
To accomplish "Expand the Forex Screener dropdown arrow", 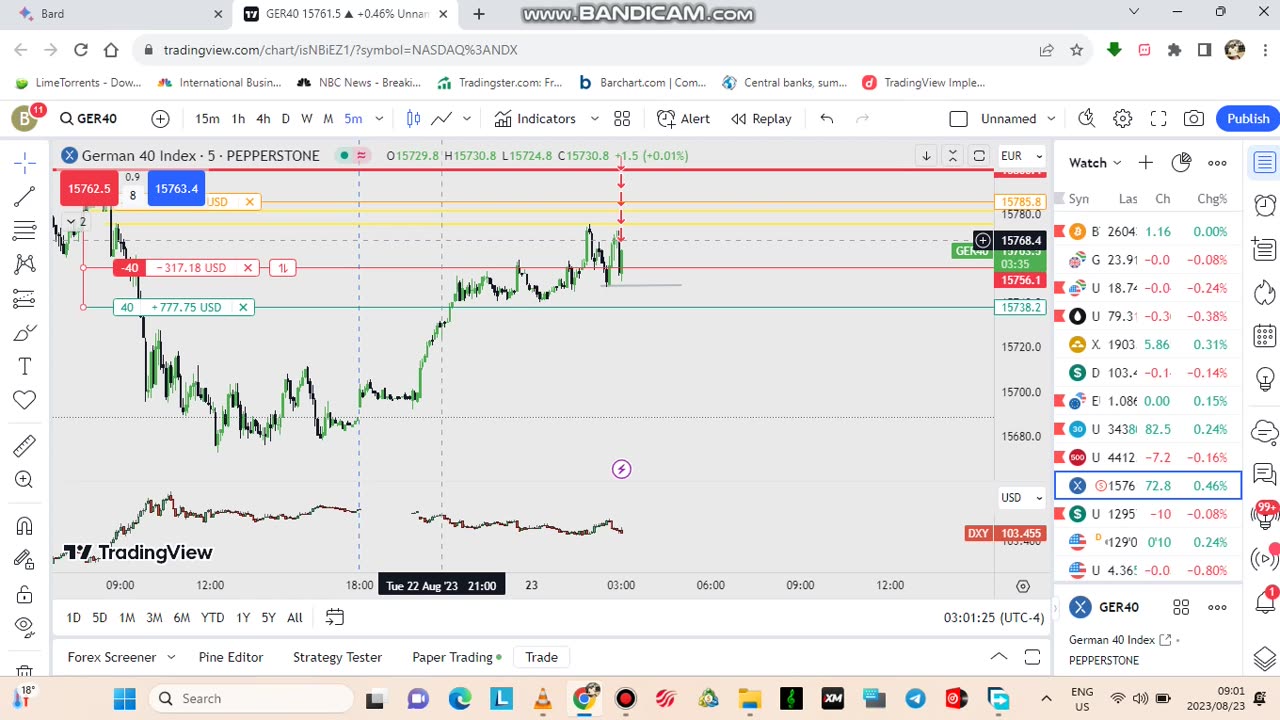I will (x=171, y=657).
